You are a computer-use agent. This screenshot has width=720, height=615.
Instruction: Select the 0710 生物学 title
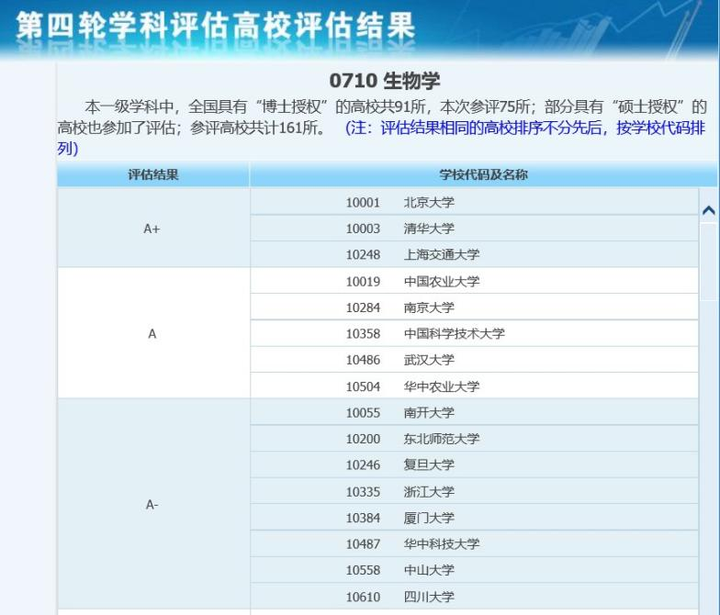tap(384, 81)
